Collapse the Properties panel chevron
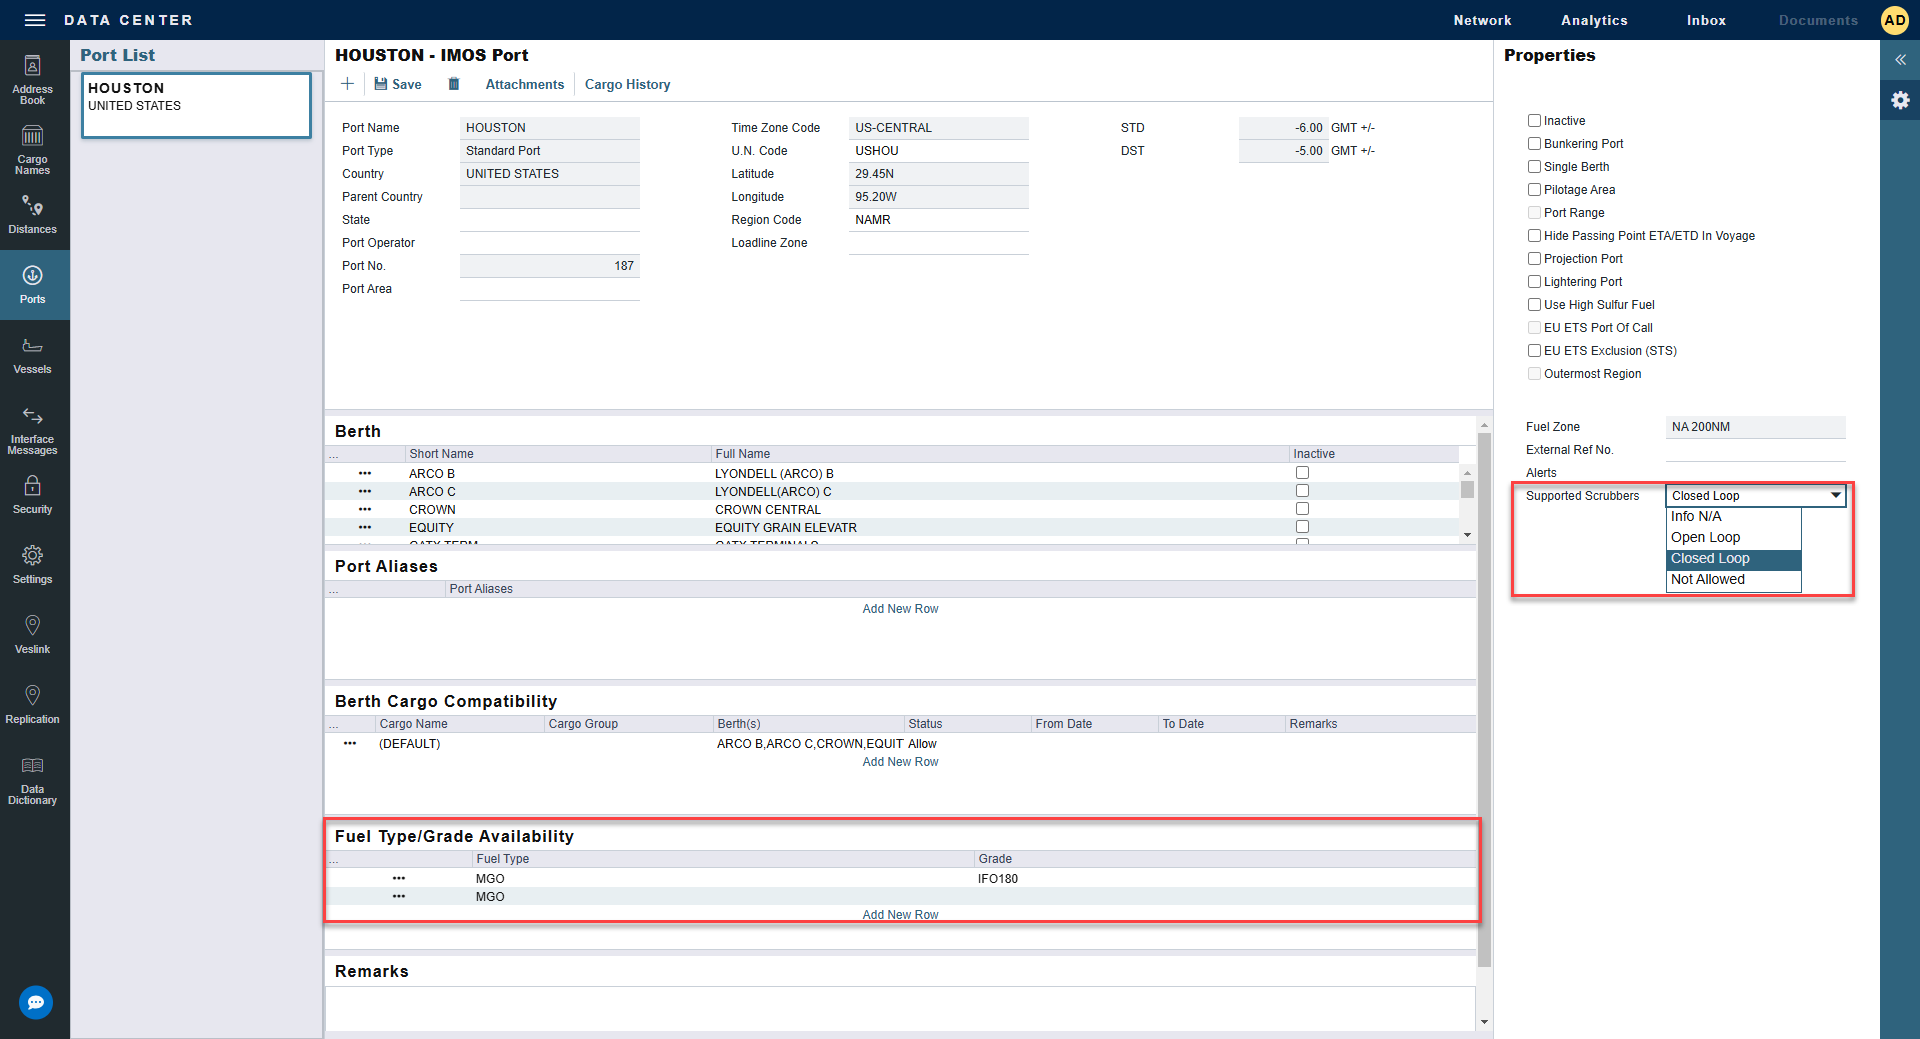 [1900, 60]
